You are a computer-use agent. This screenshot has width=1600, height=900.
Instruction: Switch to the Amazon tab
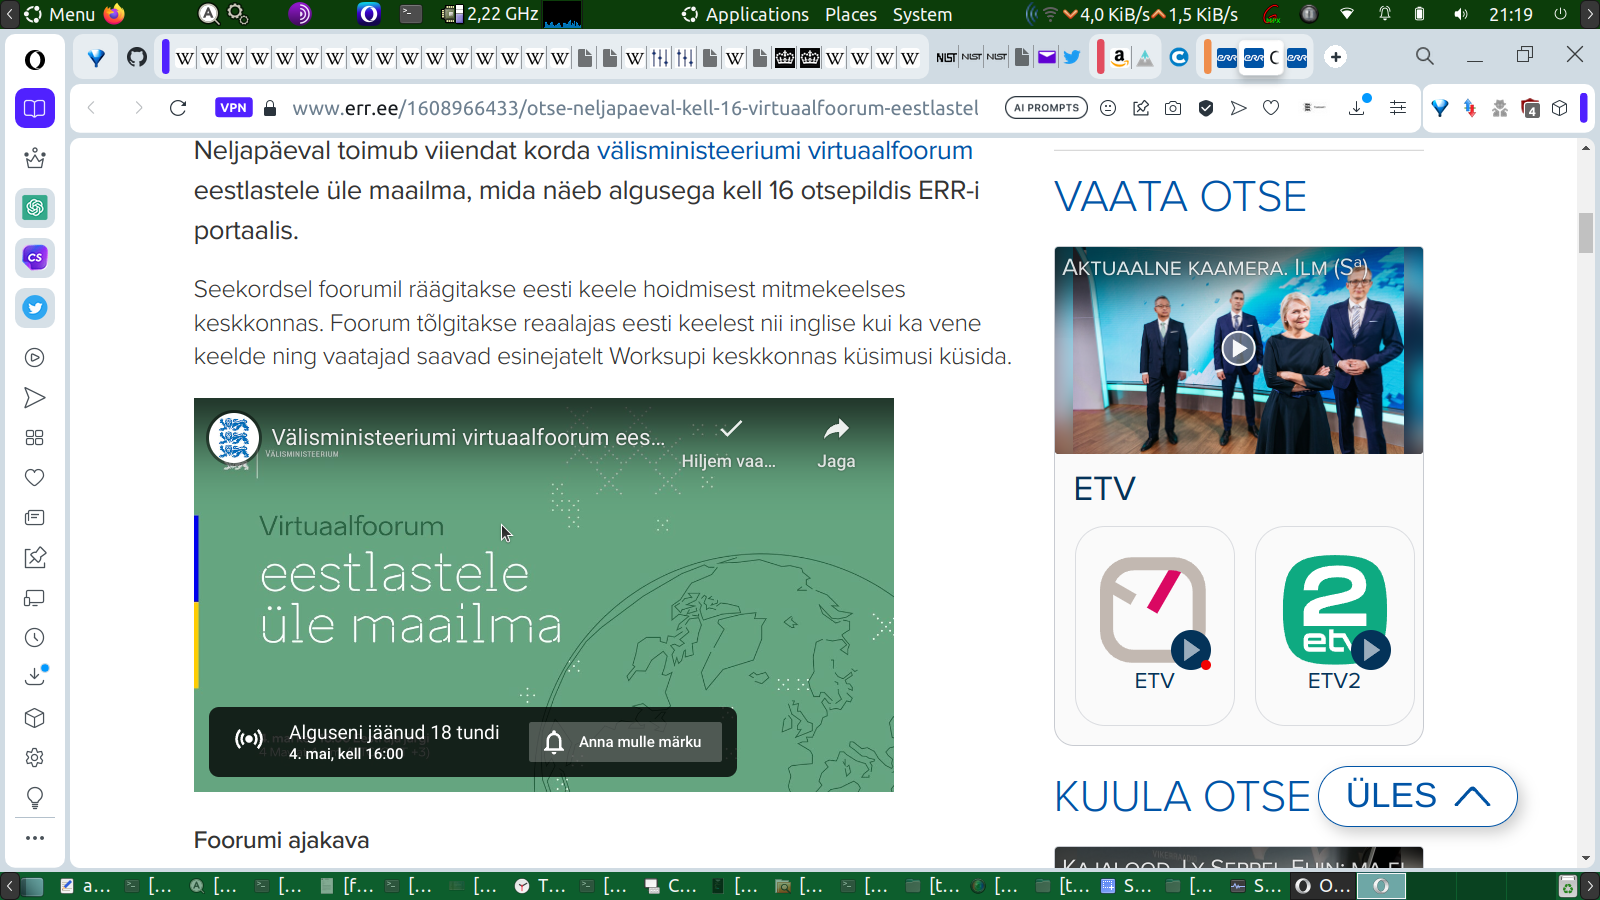(1120, 57)
